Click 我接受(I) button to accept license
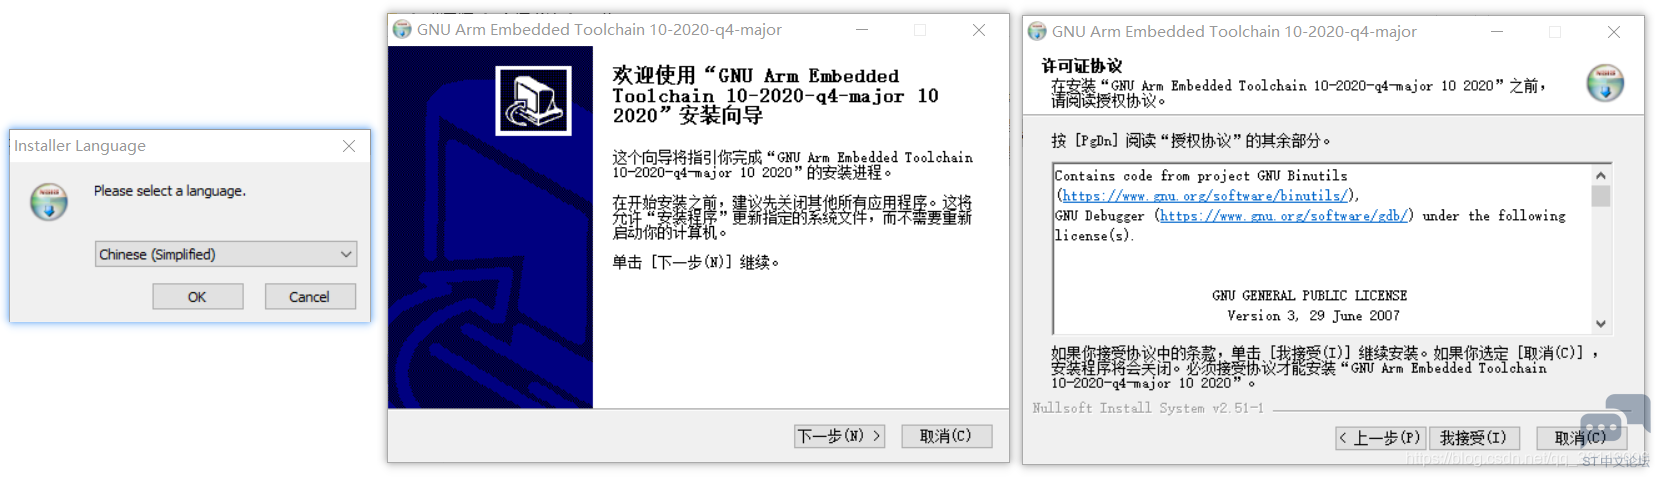Screen dimensions: 1659x477 click(1474, 438)
